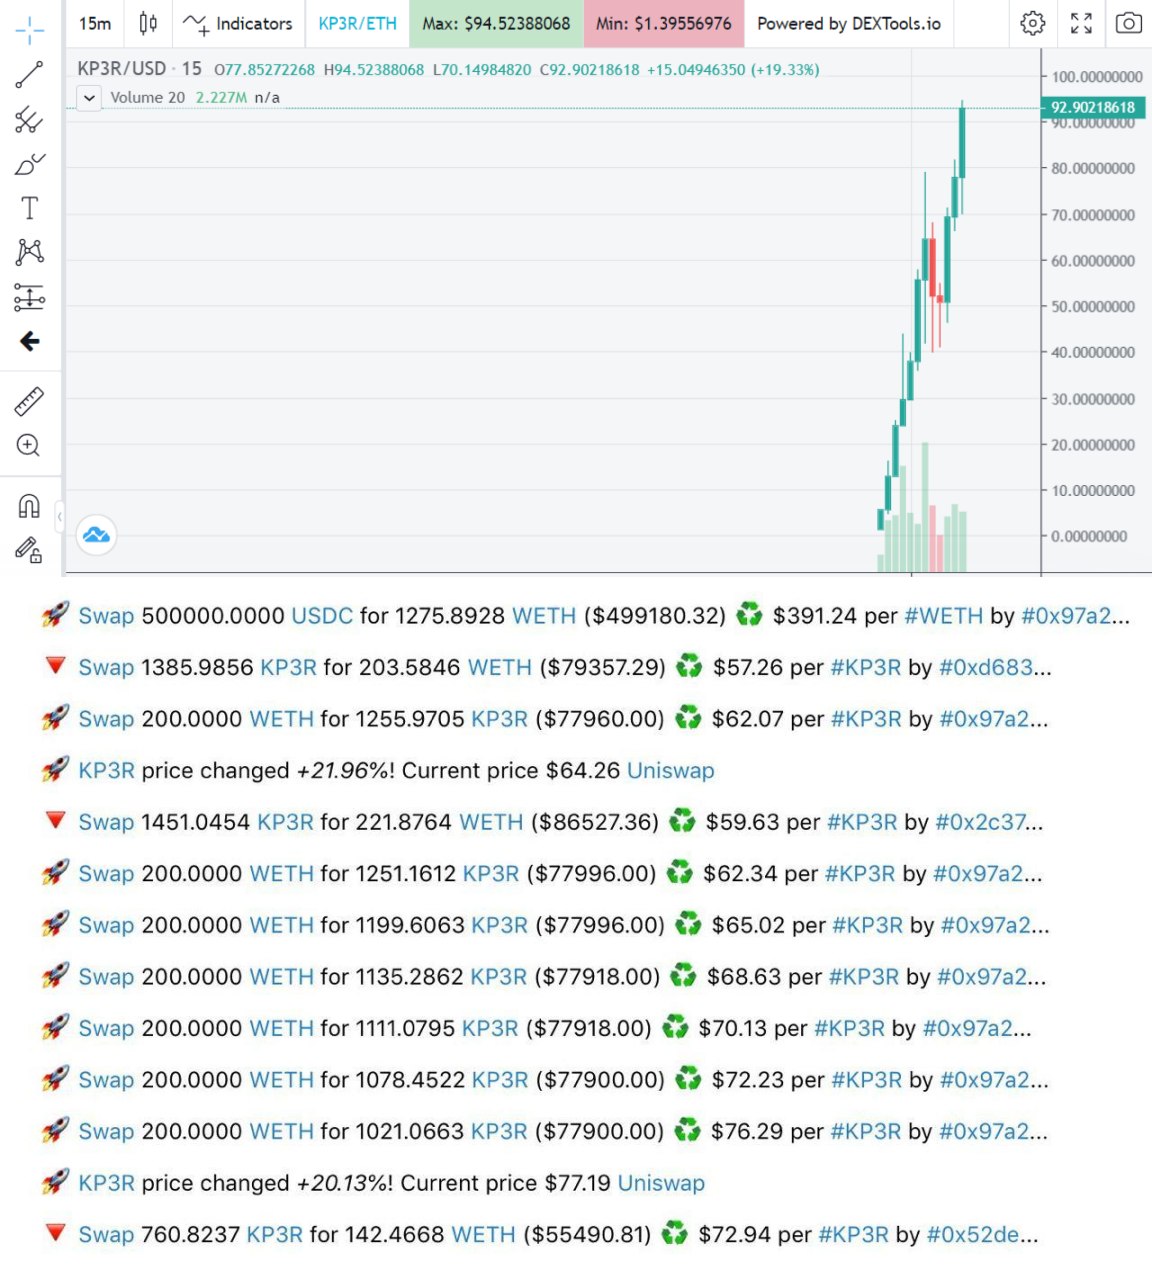
Task: Open address 0x52de... link
Action: click(x=983, y=1234)
